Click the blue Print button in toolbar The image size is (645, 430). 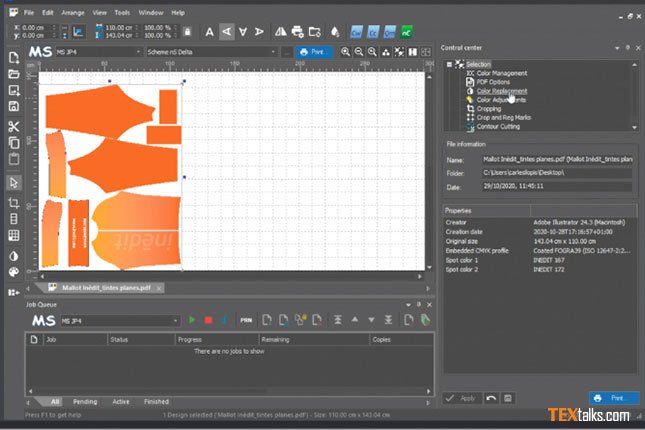tap(315, 51)
